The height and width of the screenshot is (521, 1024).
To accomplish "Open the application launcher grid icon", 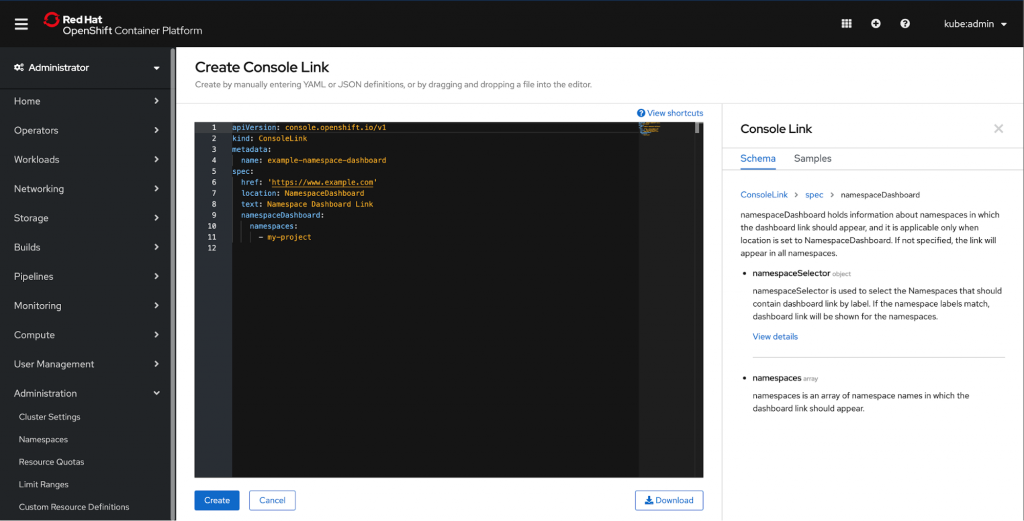I will [x=846, y=23].
